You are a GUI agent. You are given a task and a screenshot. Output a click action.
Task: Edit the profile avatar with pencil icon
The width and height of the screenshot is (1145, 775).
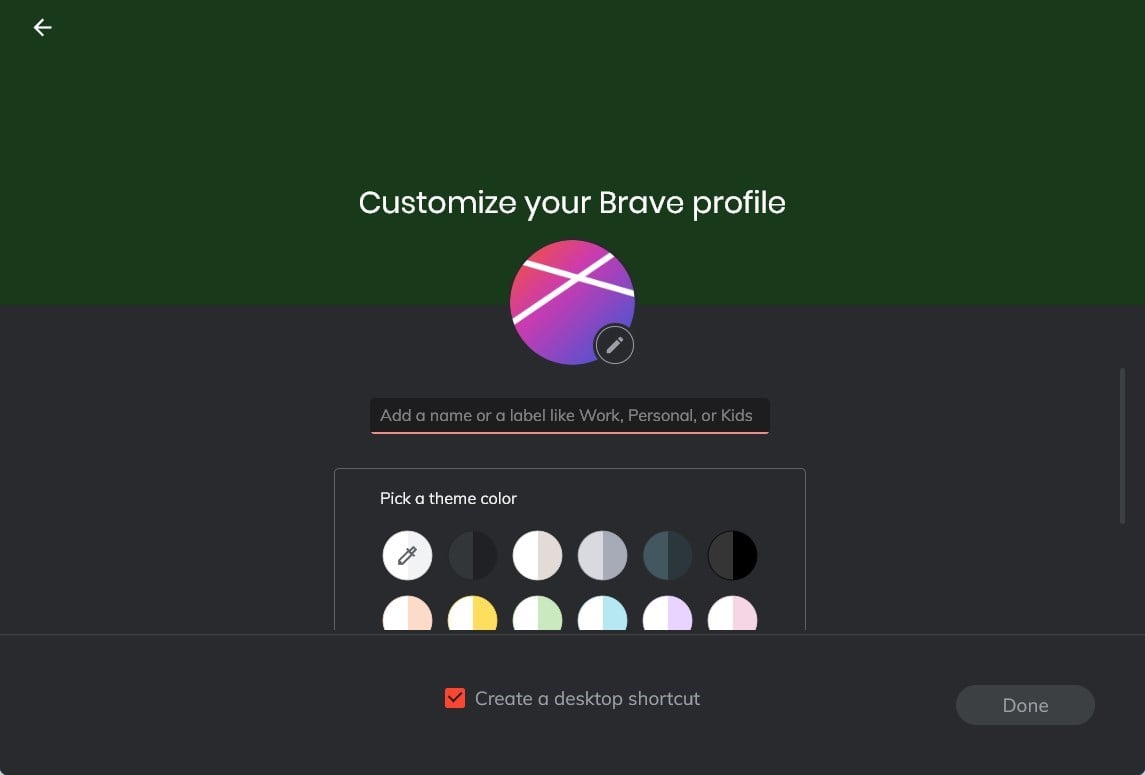tap(614, 345)
